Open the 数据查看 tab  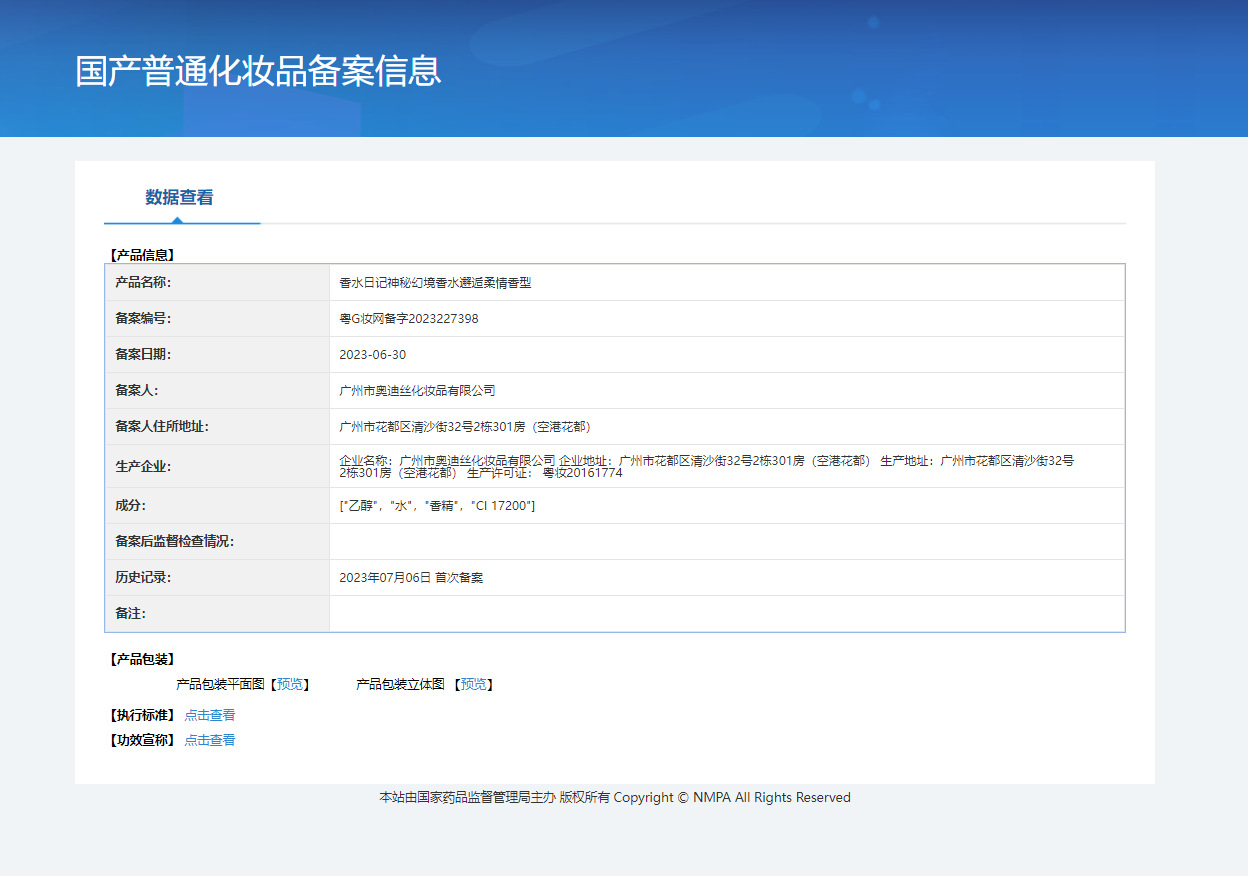tap(179, 197)
